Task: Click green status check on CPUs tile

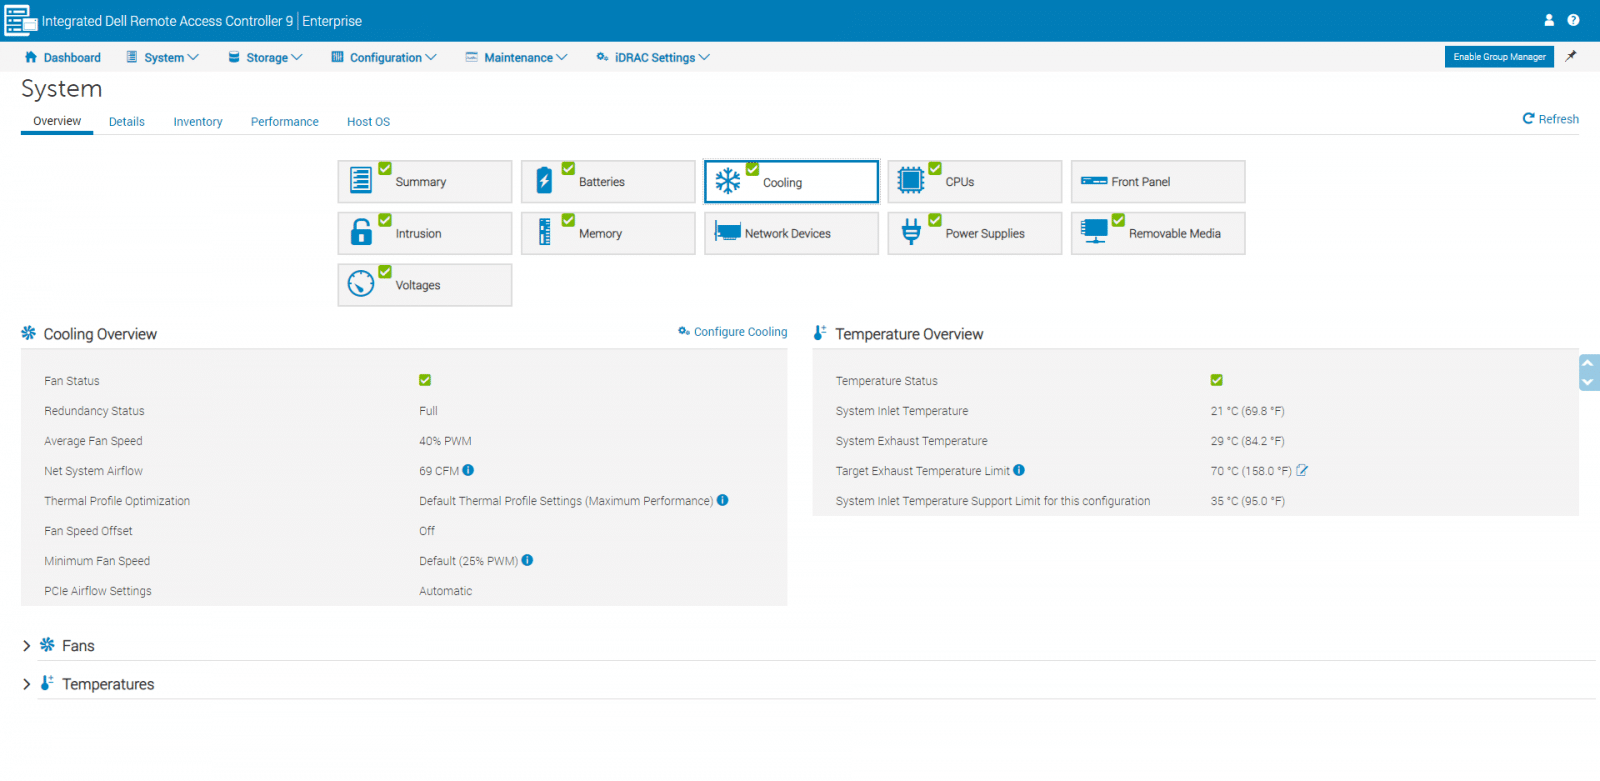Action: pyautogui.click(x=935, y=168)
